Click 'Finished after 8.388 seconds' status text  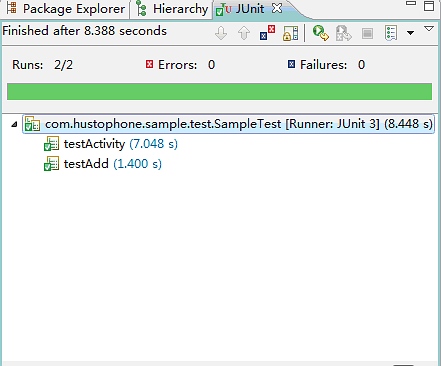pos(84,31)
